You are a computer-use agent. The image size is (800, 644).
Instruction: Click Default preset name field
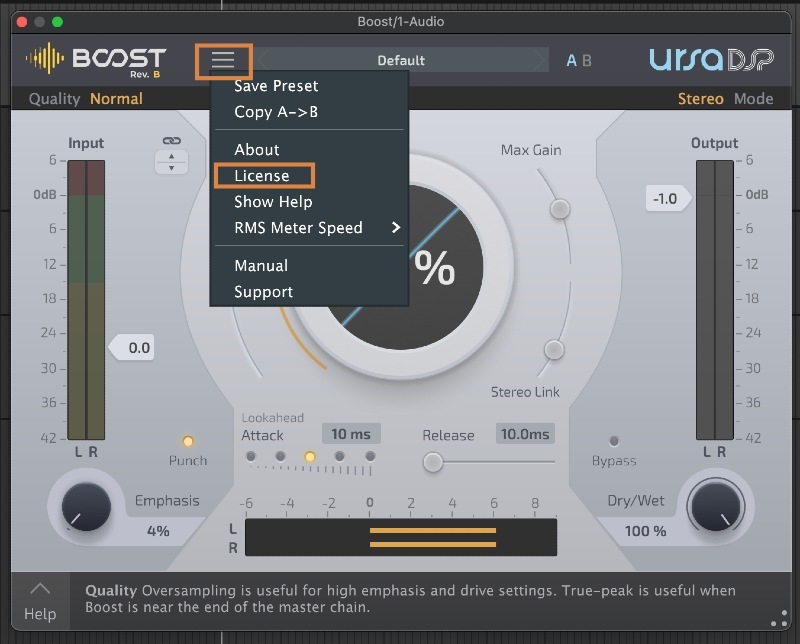pos(401,60)
